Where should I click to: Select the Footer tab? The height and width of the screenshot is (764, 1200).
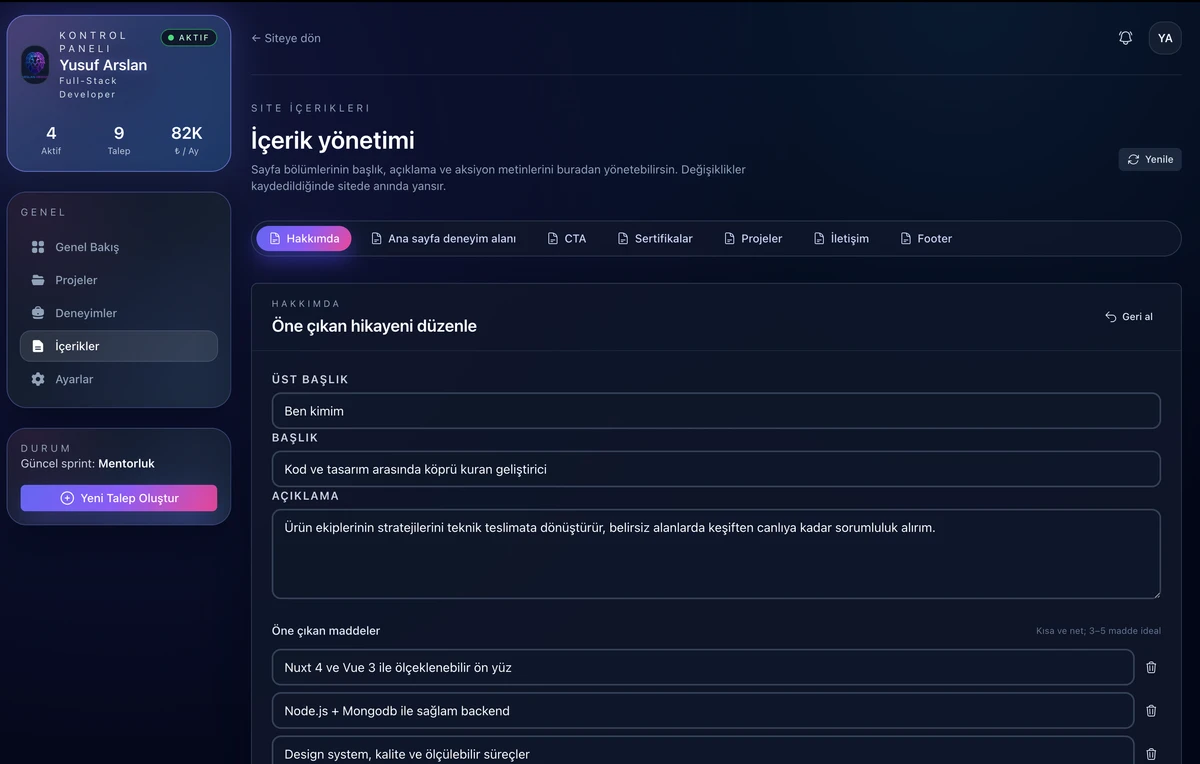(x=926, y=239)
